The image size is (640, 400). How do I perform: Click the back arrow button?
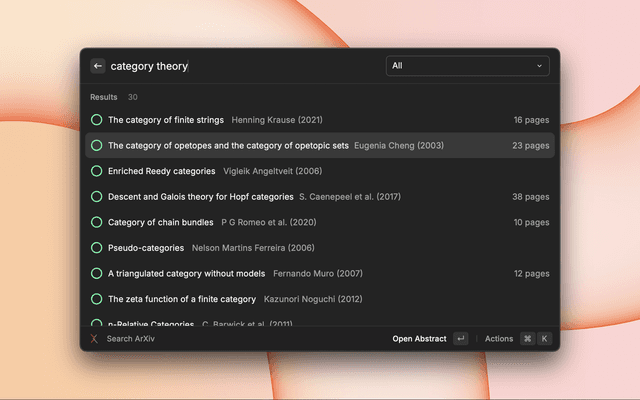point(98,66)
